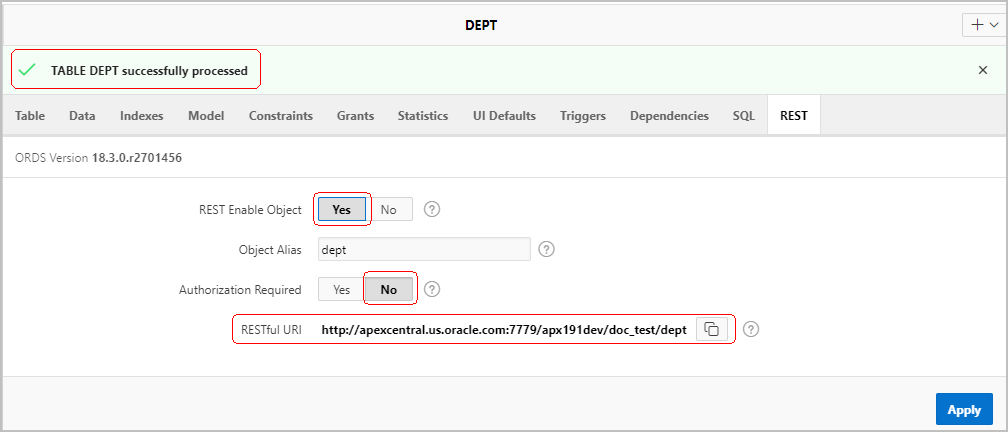Screen dimensions: 1008x432
Task: Select the REST tab
Action: click(x=794, y=116)
